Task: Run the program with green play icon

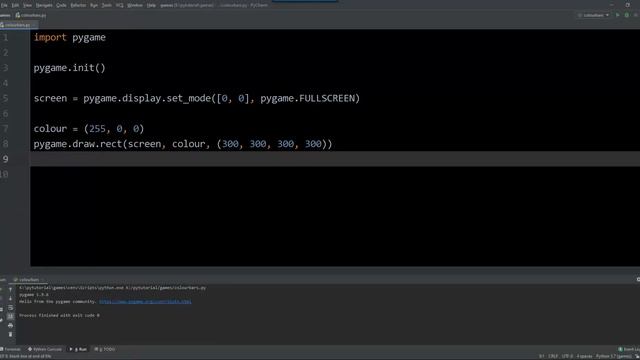Action: pos(618,15)
